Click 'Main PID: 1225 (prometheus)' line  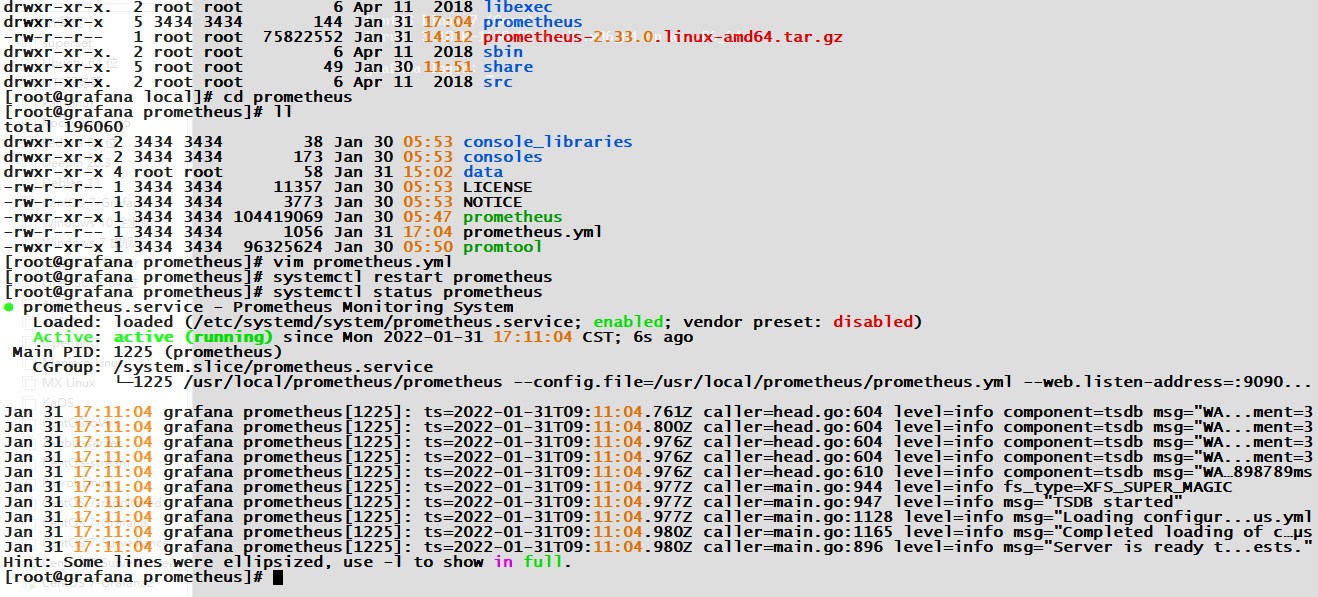(148, 352)
